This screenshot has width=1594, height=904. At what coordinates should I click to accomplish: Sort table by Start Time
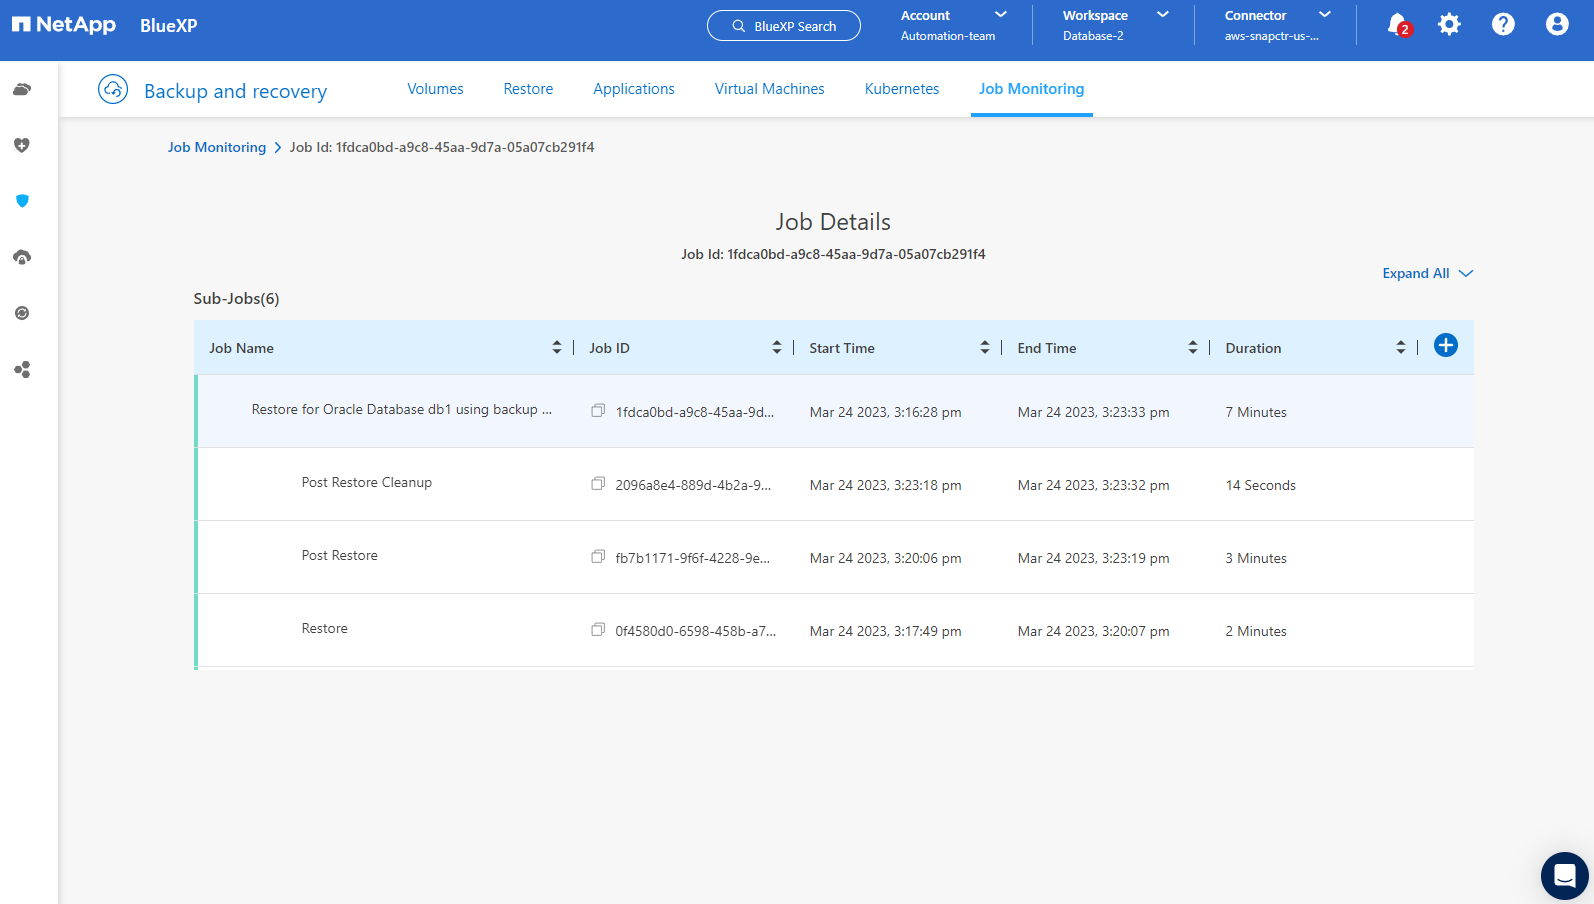(985, 348)
